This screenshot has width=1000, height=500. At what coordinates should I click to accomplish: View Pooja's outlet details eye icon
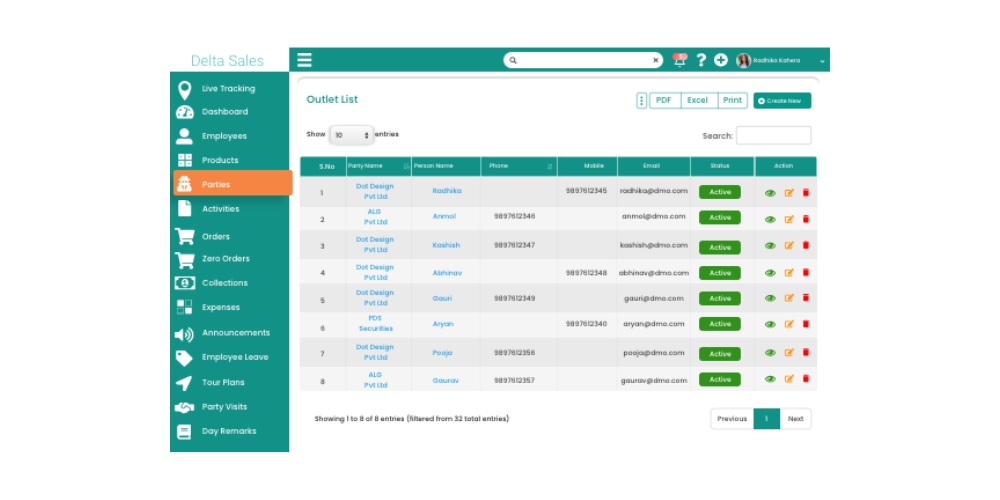tap(770, 353)
